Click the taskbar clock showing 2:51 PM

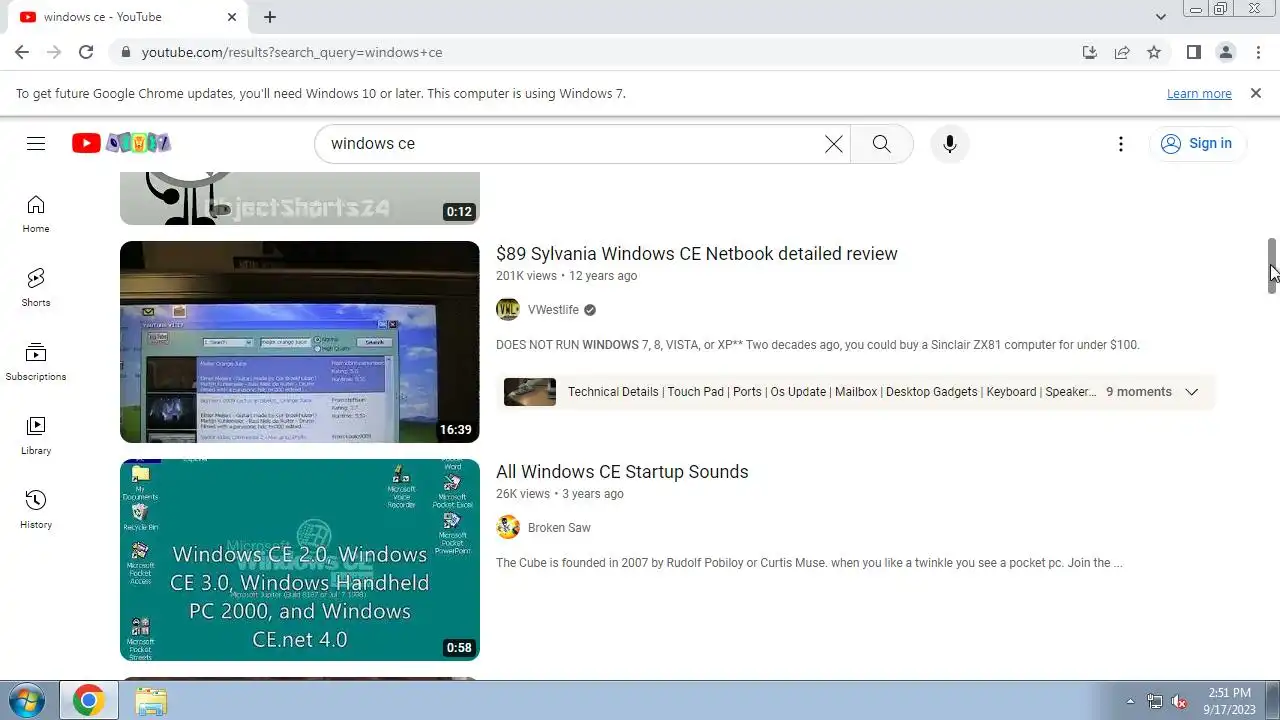pos(1229,701)
